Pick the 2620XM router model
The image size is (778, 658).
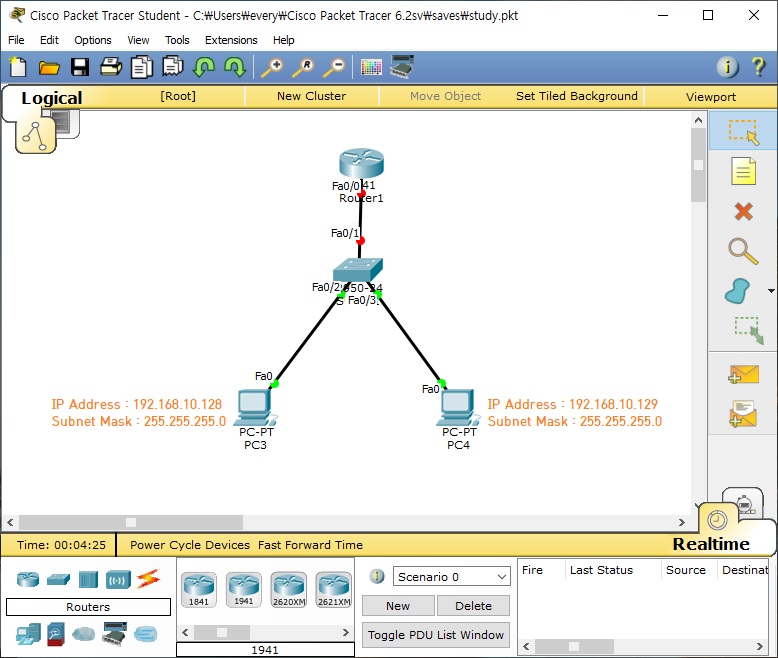click(x=289, y=590)
